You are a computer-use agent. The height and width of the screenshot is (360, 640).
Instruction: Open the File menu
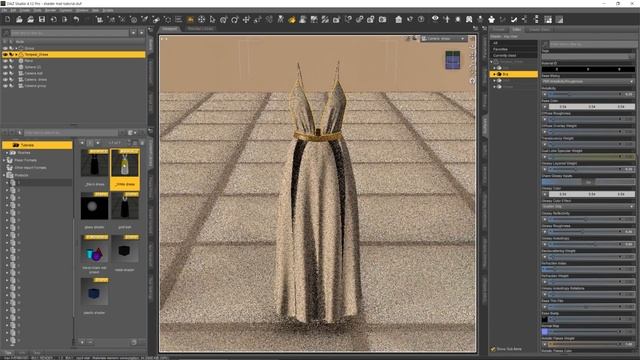pos(3,10)
